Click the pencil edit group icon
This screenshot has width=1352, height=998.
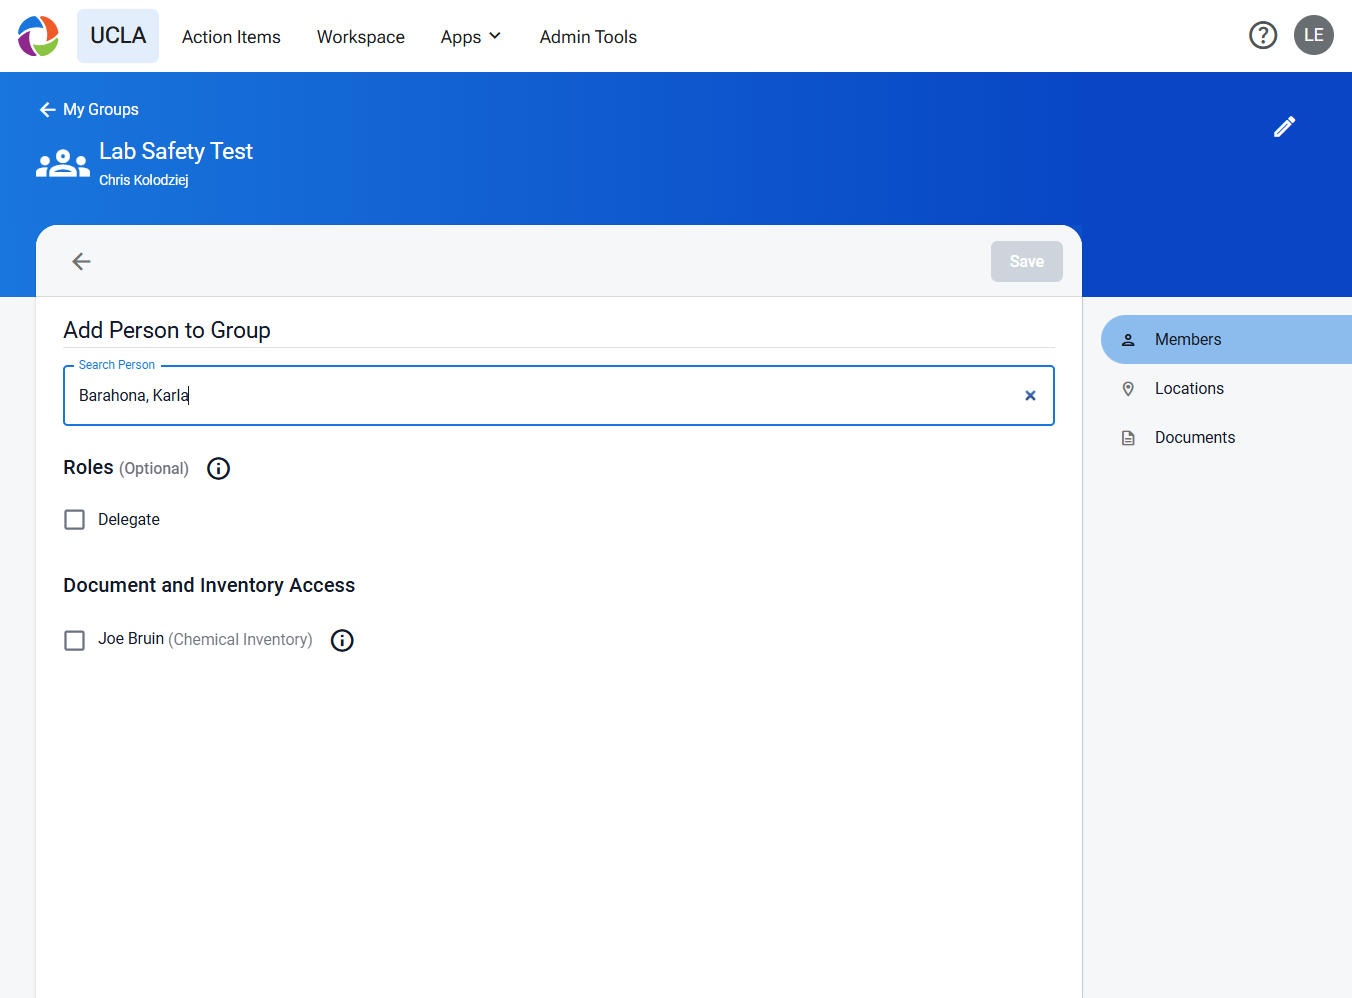(x=1285, y=126)
